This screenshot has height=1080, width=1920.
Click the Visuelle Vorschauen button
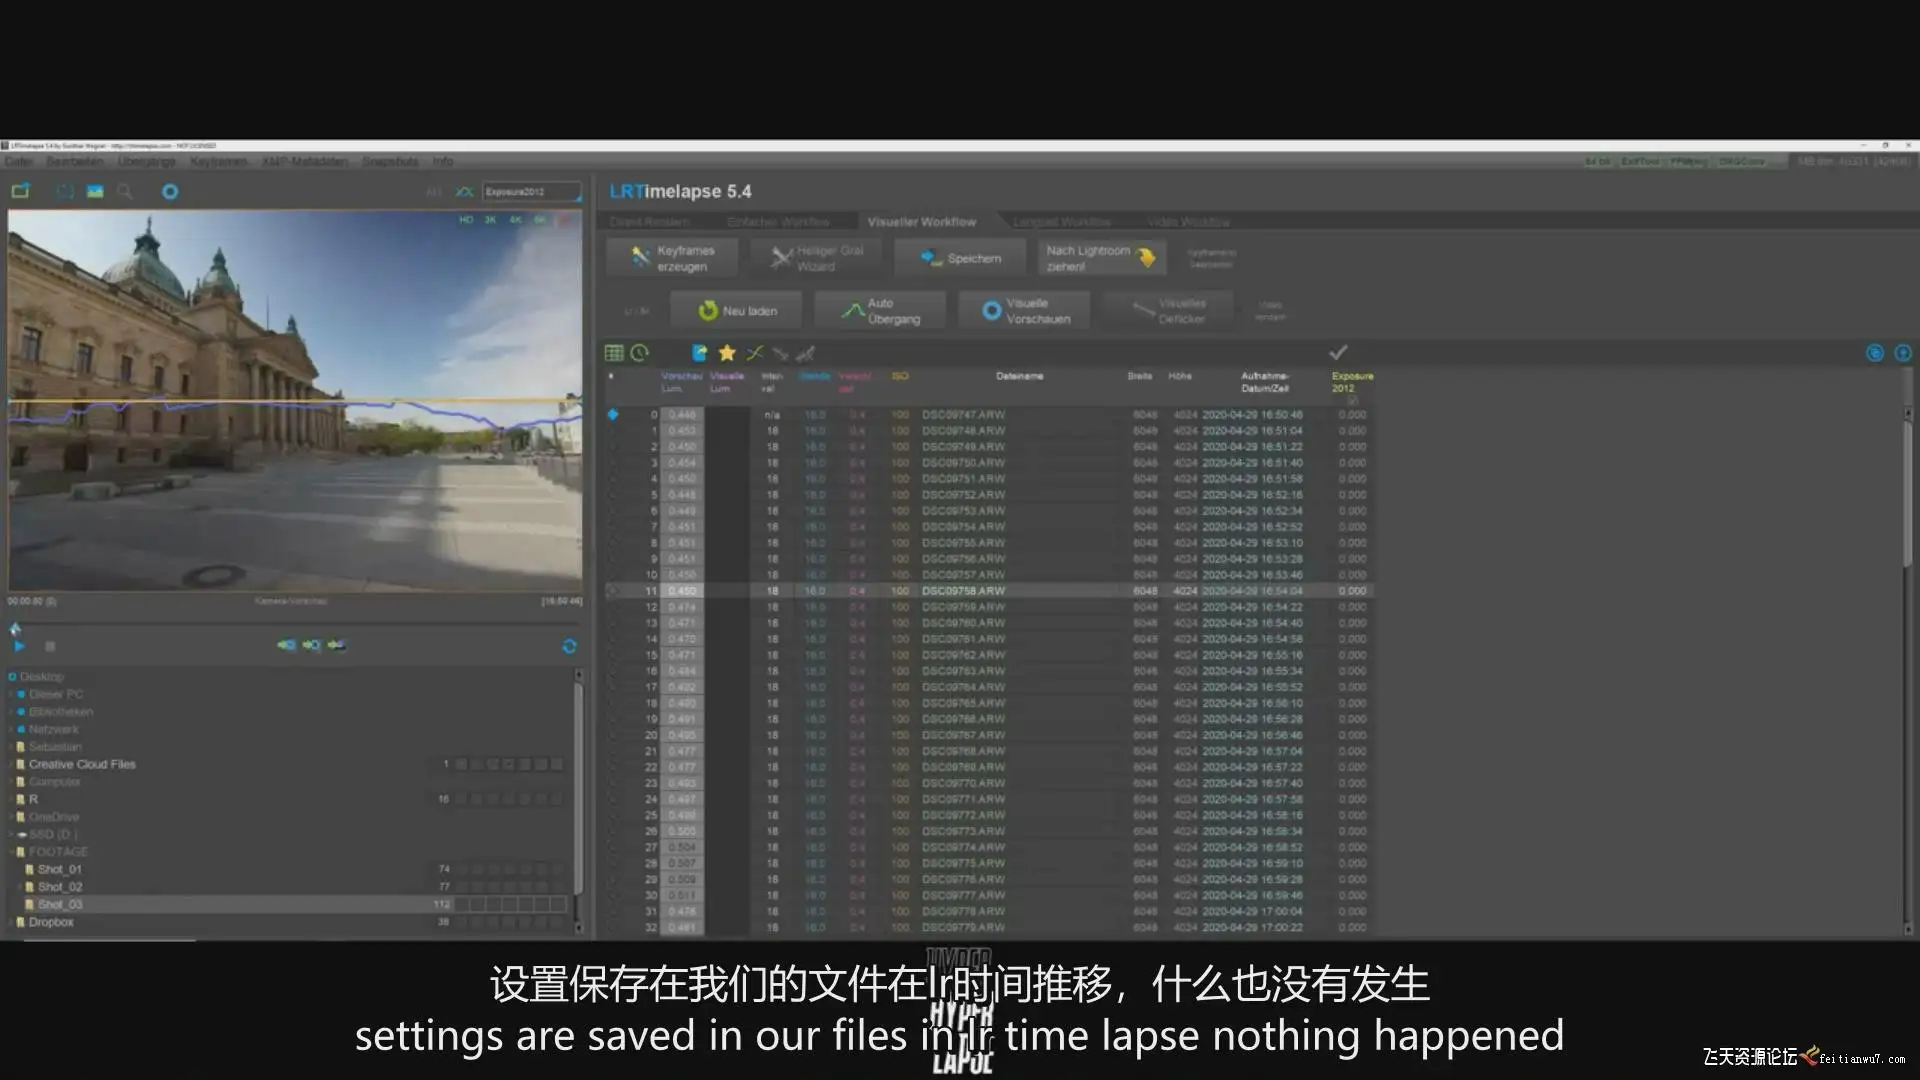pos(1024,311)
